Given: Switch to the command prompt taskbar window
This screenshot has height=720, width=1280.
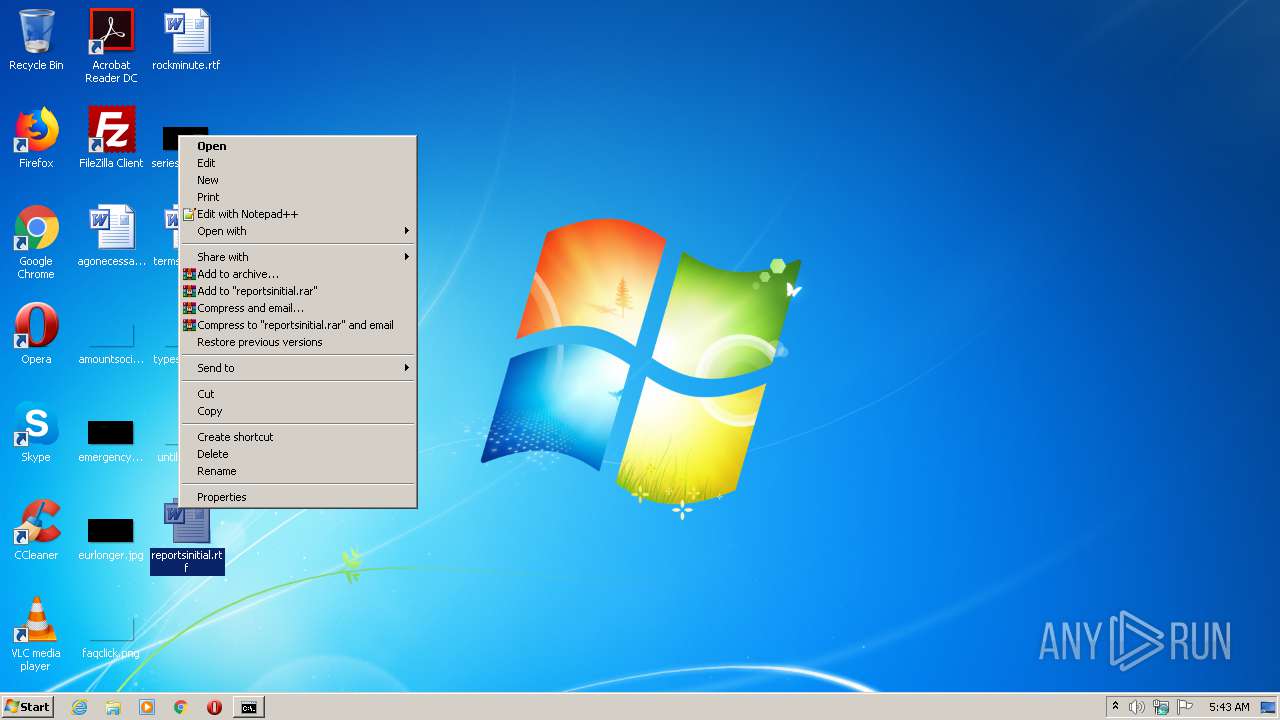Looking at the screenshot, I should point(248,707).
